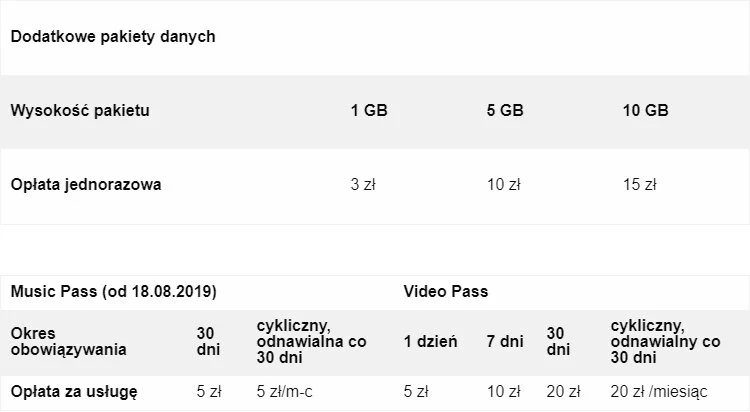Click the '7 dni' Video Pass period
The width and height of the screenshot is (750, 412).
click(x=505, y=342)
